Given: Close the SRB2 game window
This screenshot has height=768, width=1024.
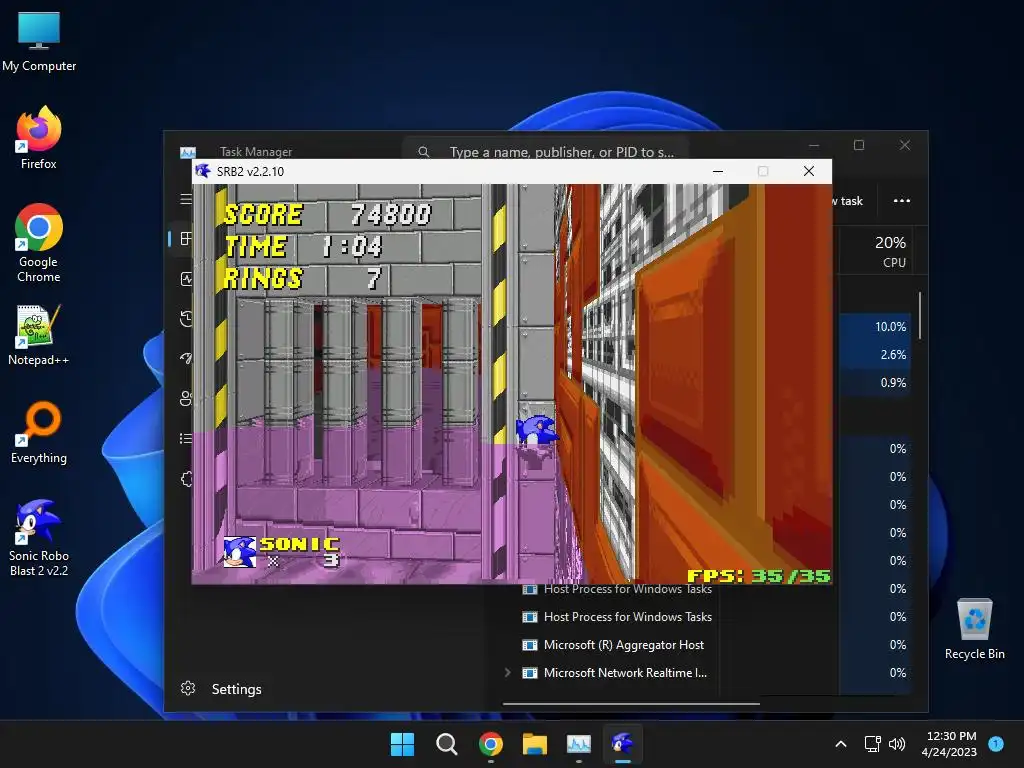Looking at the screenshot, I should 808,171.
